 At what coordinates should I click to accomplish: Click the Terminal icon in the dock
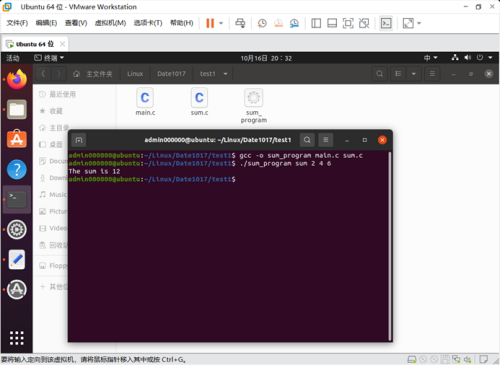click(17, 199)
